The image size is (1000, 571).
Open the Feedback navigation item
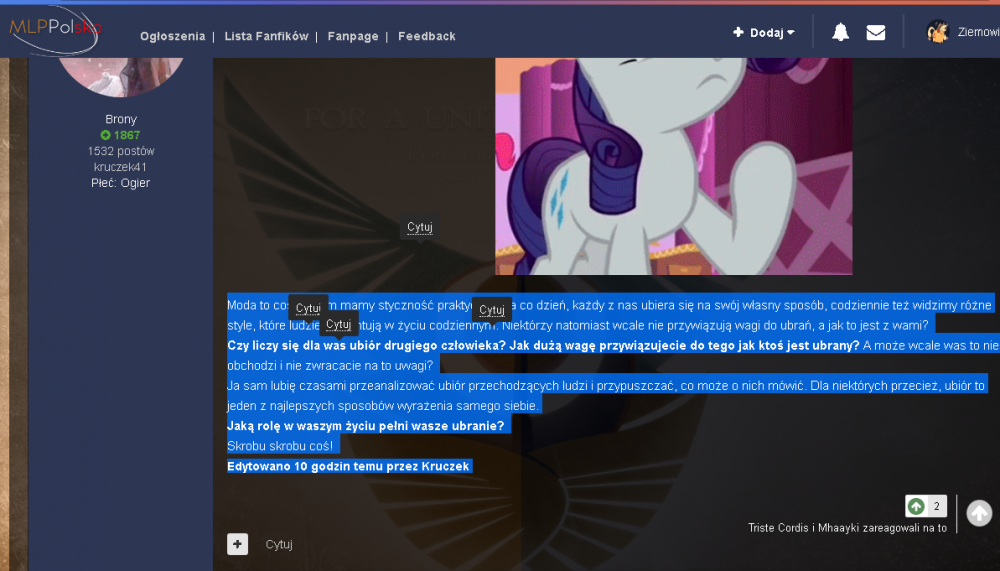(427, 36)
